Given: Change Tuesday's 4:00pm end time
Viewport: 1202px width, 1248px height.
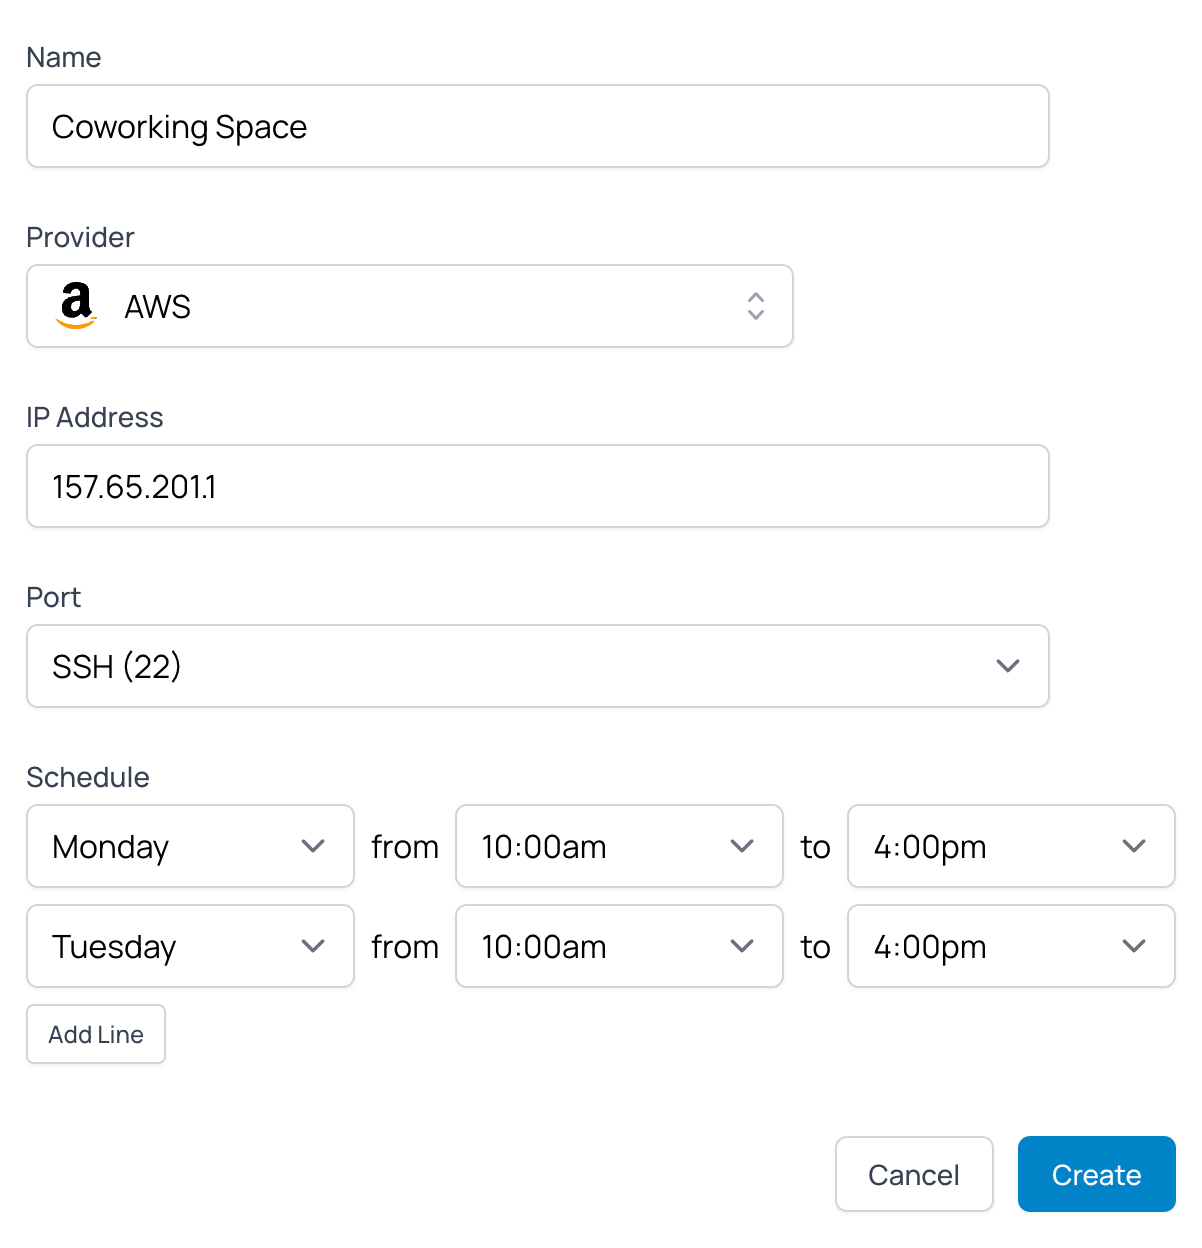Looking at the screenshot, I should 1011,946.
